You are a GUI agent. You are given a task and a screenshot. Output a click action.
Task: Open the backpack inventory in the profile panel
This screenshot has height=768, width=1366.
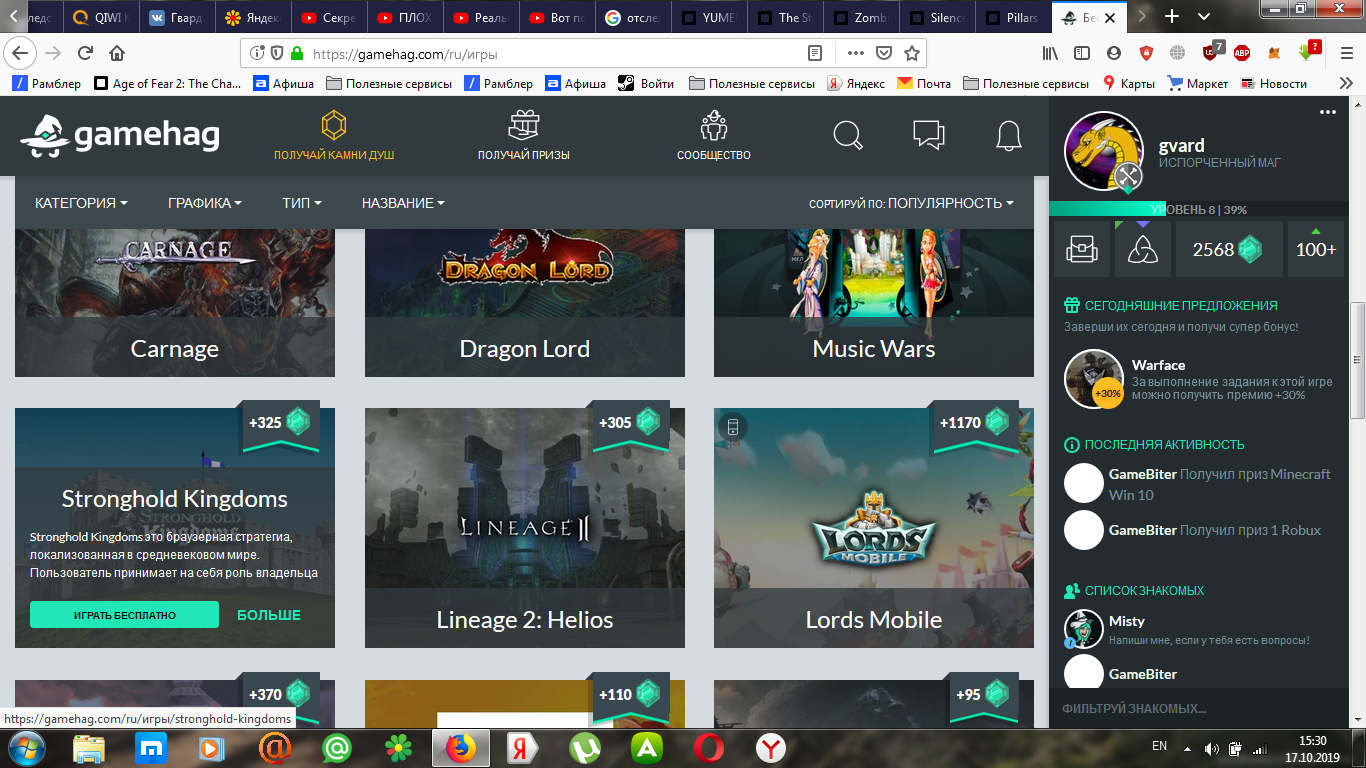point(1082,249)
